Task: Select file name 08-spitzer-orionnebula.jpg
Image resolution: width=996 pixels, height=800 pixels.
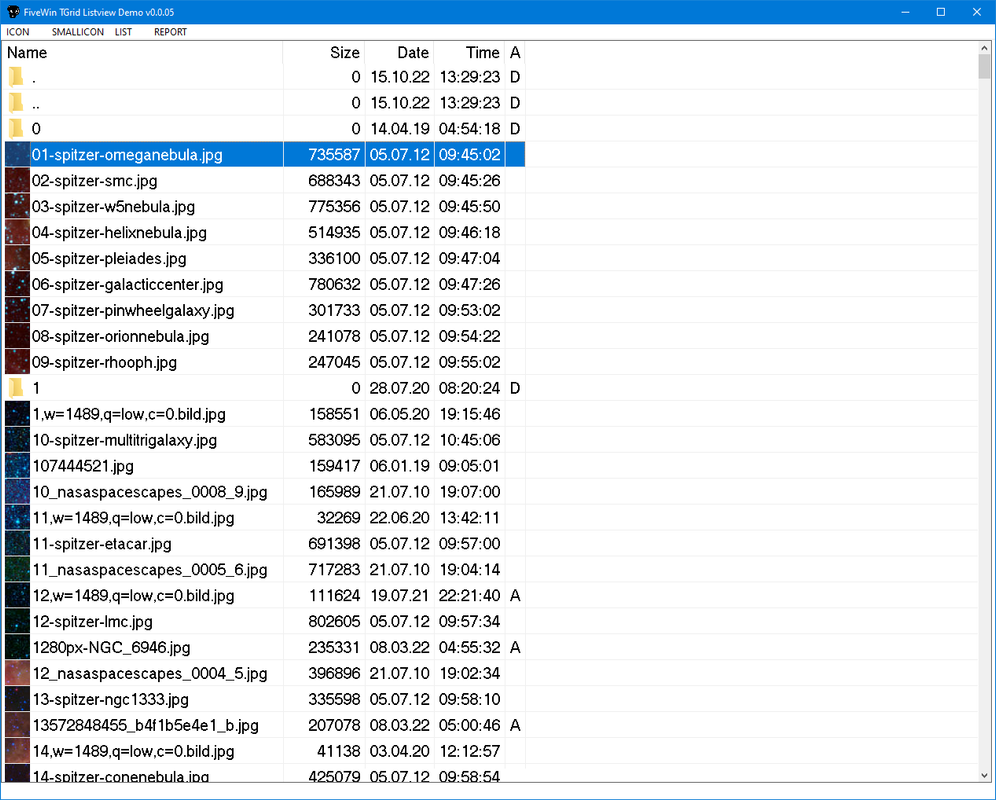Action: (x=121, y=337)
